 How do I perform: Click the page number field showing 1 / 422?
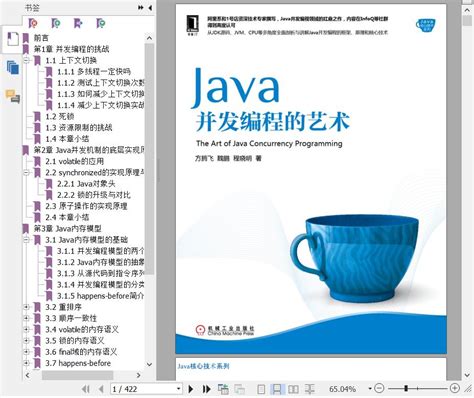[143, 389]
